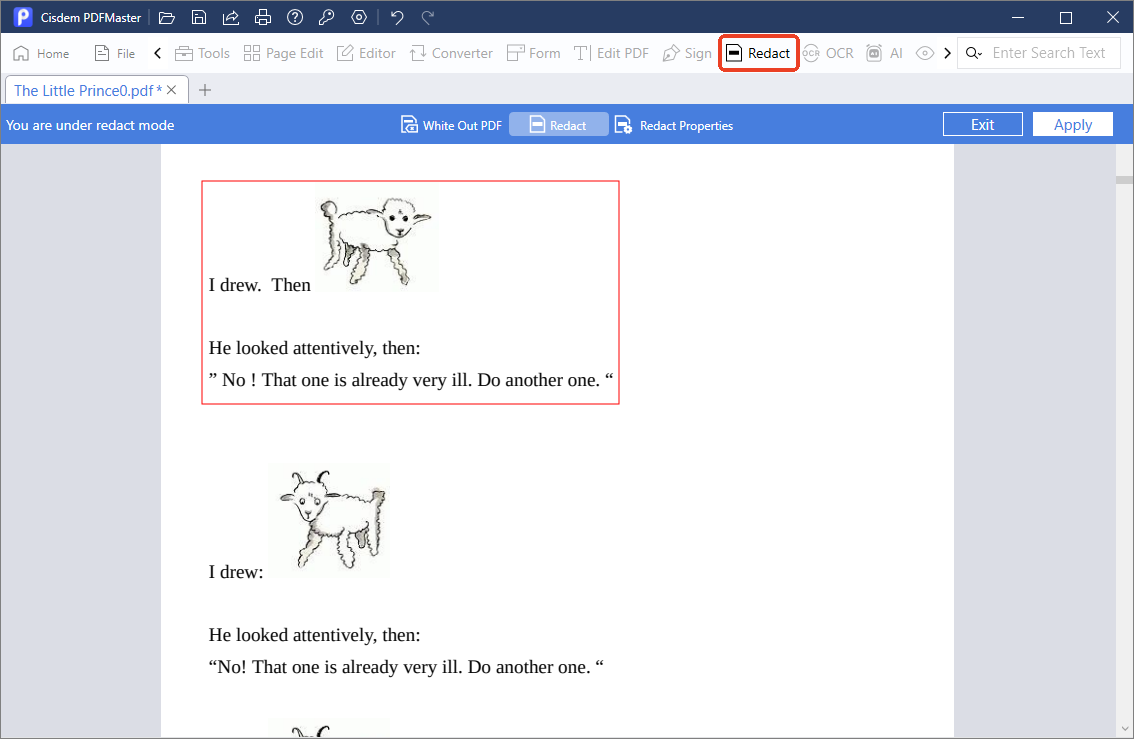Click the scroll down arrow at bottom right
This screenshot has height=739, width=1134.
1124,729
